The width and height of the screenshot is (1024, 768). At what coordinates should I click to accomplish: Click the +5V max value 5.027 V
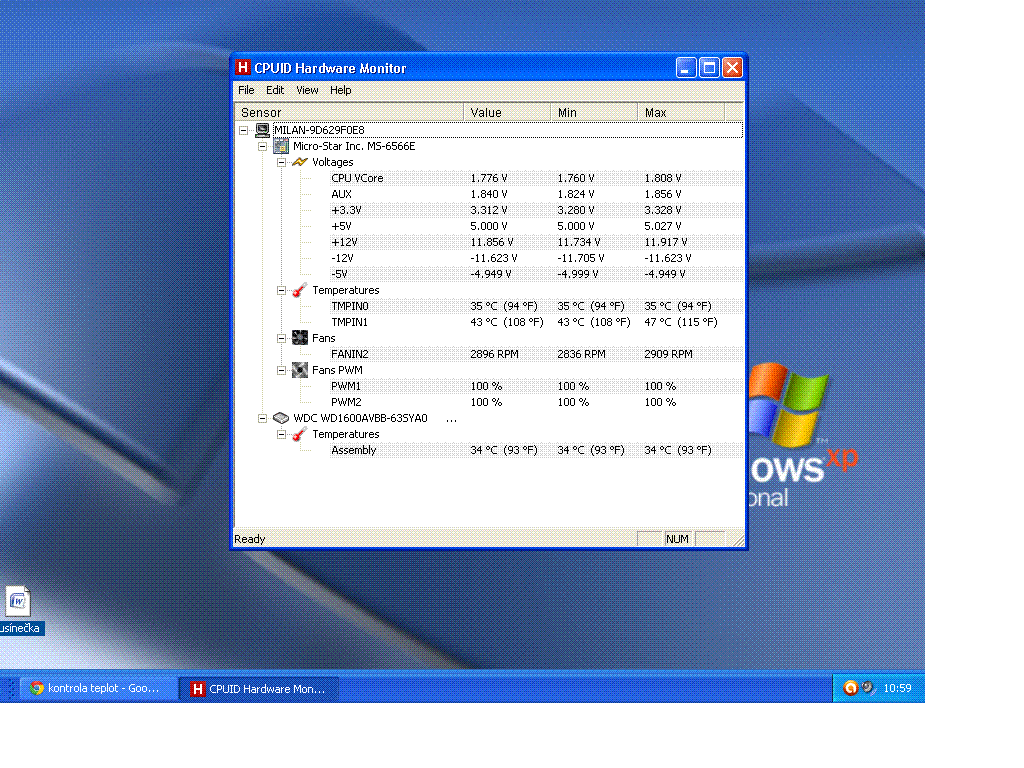click(663, 226)
